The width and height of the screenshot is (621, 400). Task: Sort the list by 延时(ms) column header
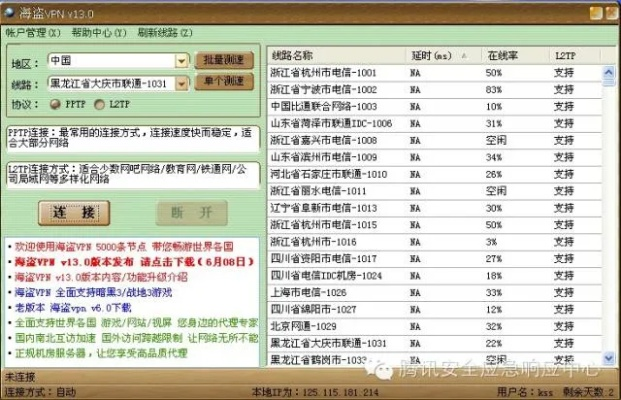pos(442,56)
